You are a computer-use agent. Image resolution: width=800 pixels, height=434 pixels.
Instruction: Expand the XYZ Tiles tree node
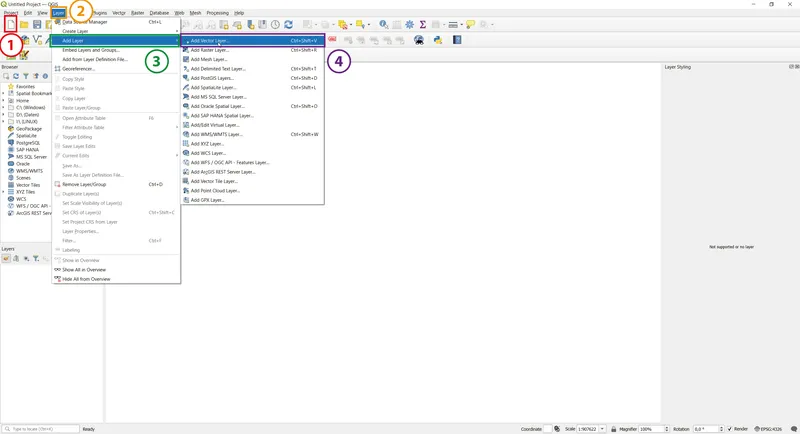4,192
